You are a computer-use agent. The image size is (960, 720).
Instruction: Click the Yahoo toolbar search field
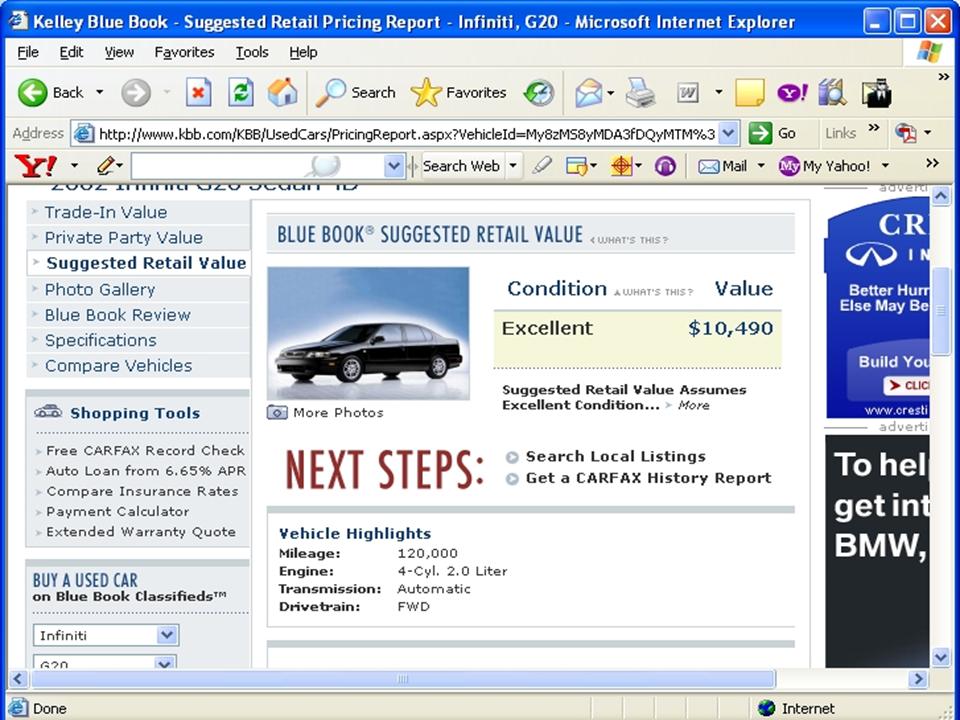[256, 166]
